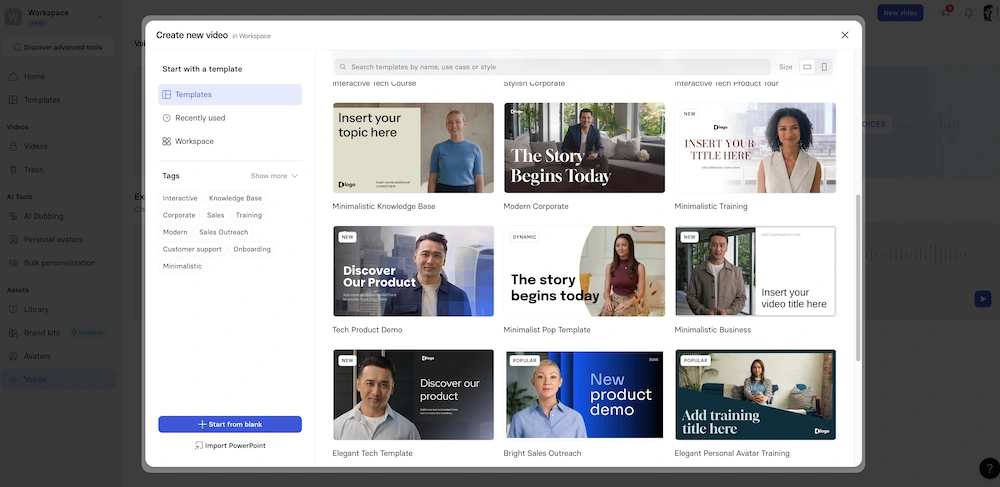Screen dimensions: 1000x487
Task: Select the Sales tag chip
Action: 216,215
